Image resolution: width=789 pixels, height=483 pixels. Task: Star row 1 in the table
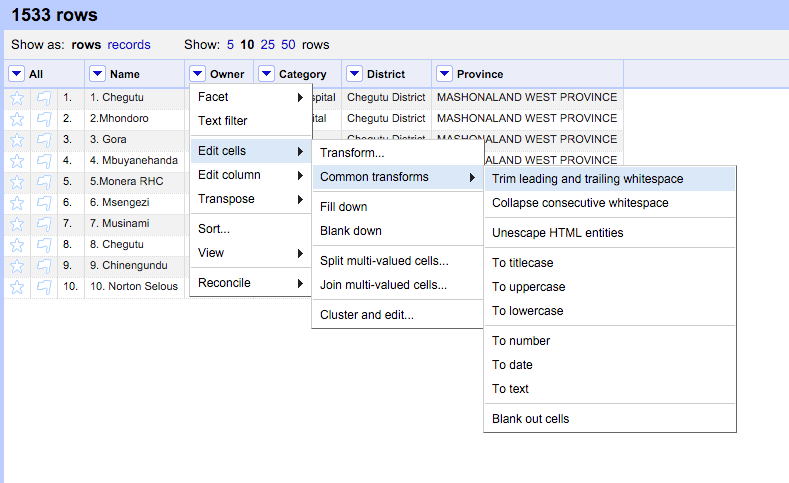pos(17,98)
